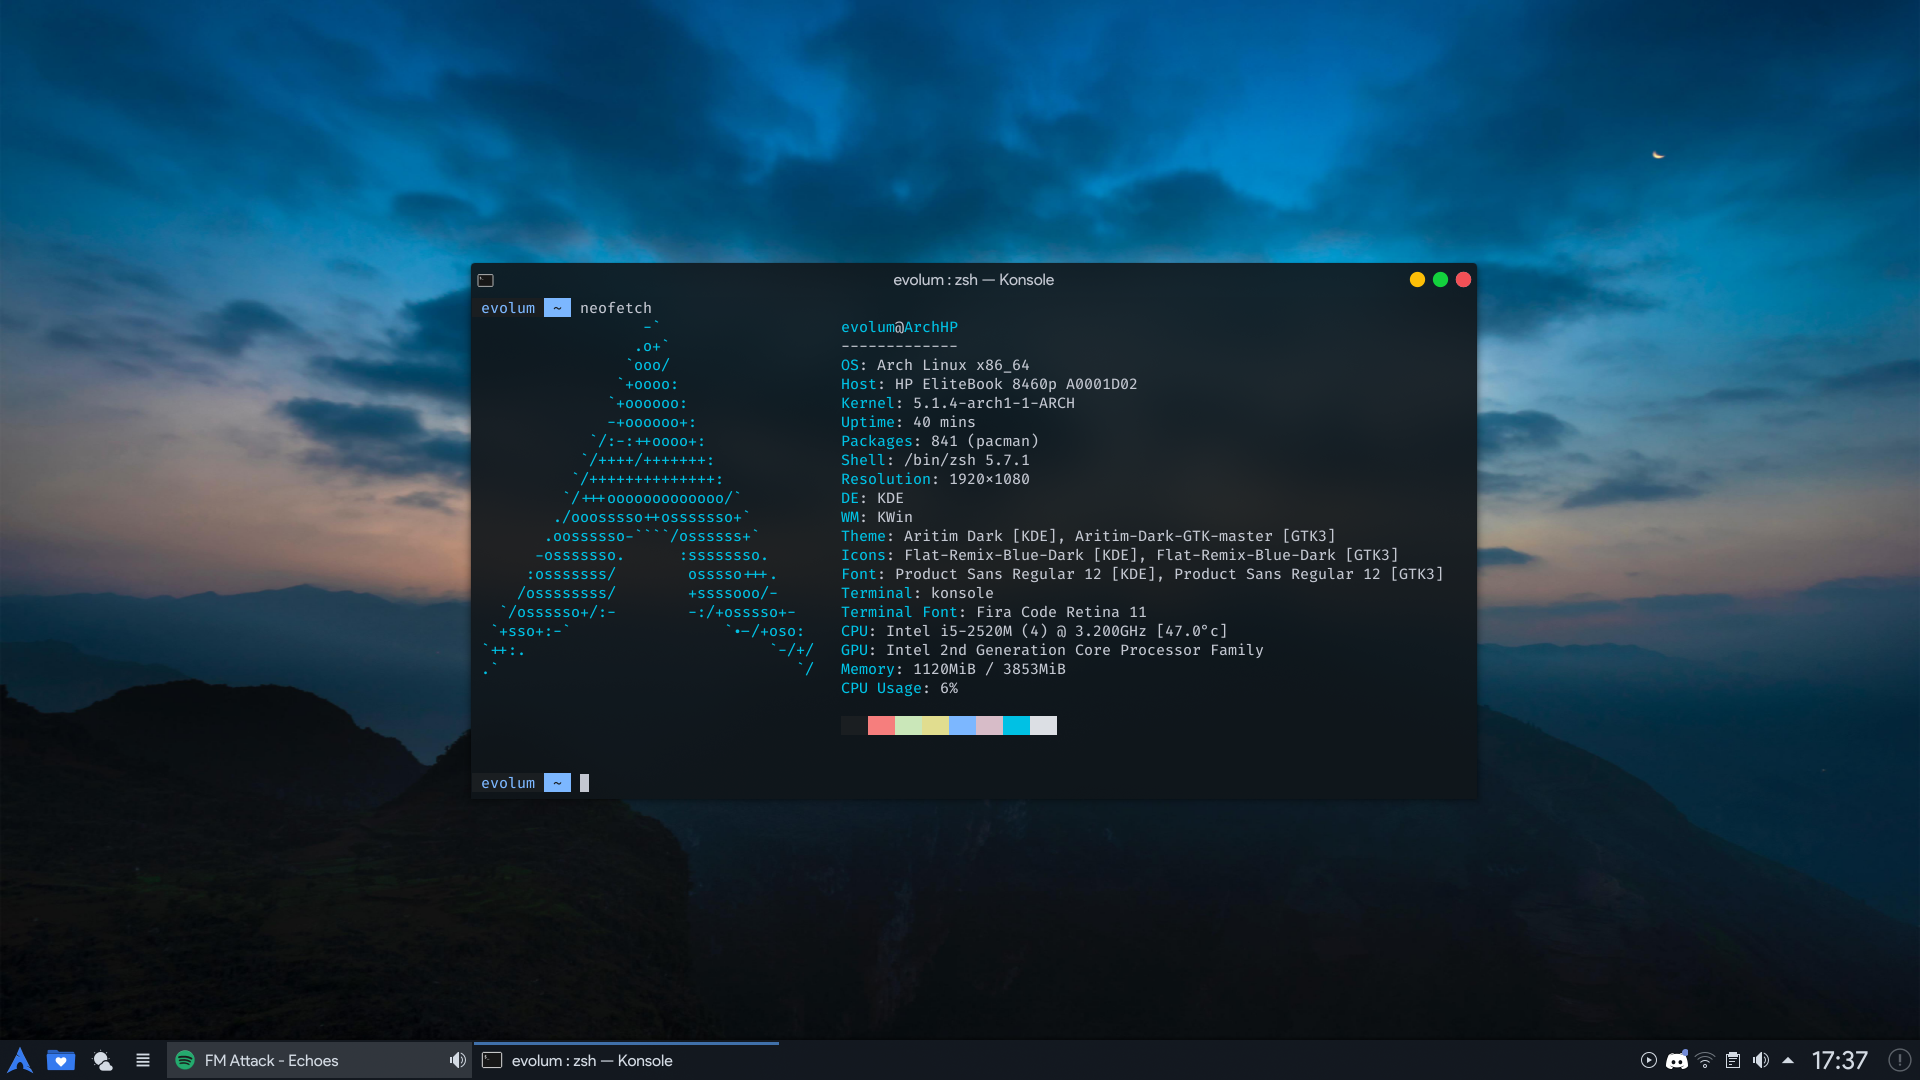This screenshot has width=1920, height=1080.
Task: Click the cyan color block in neofetch palette
Action: pos(1016,726)
